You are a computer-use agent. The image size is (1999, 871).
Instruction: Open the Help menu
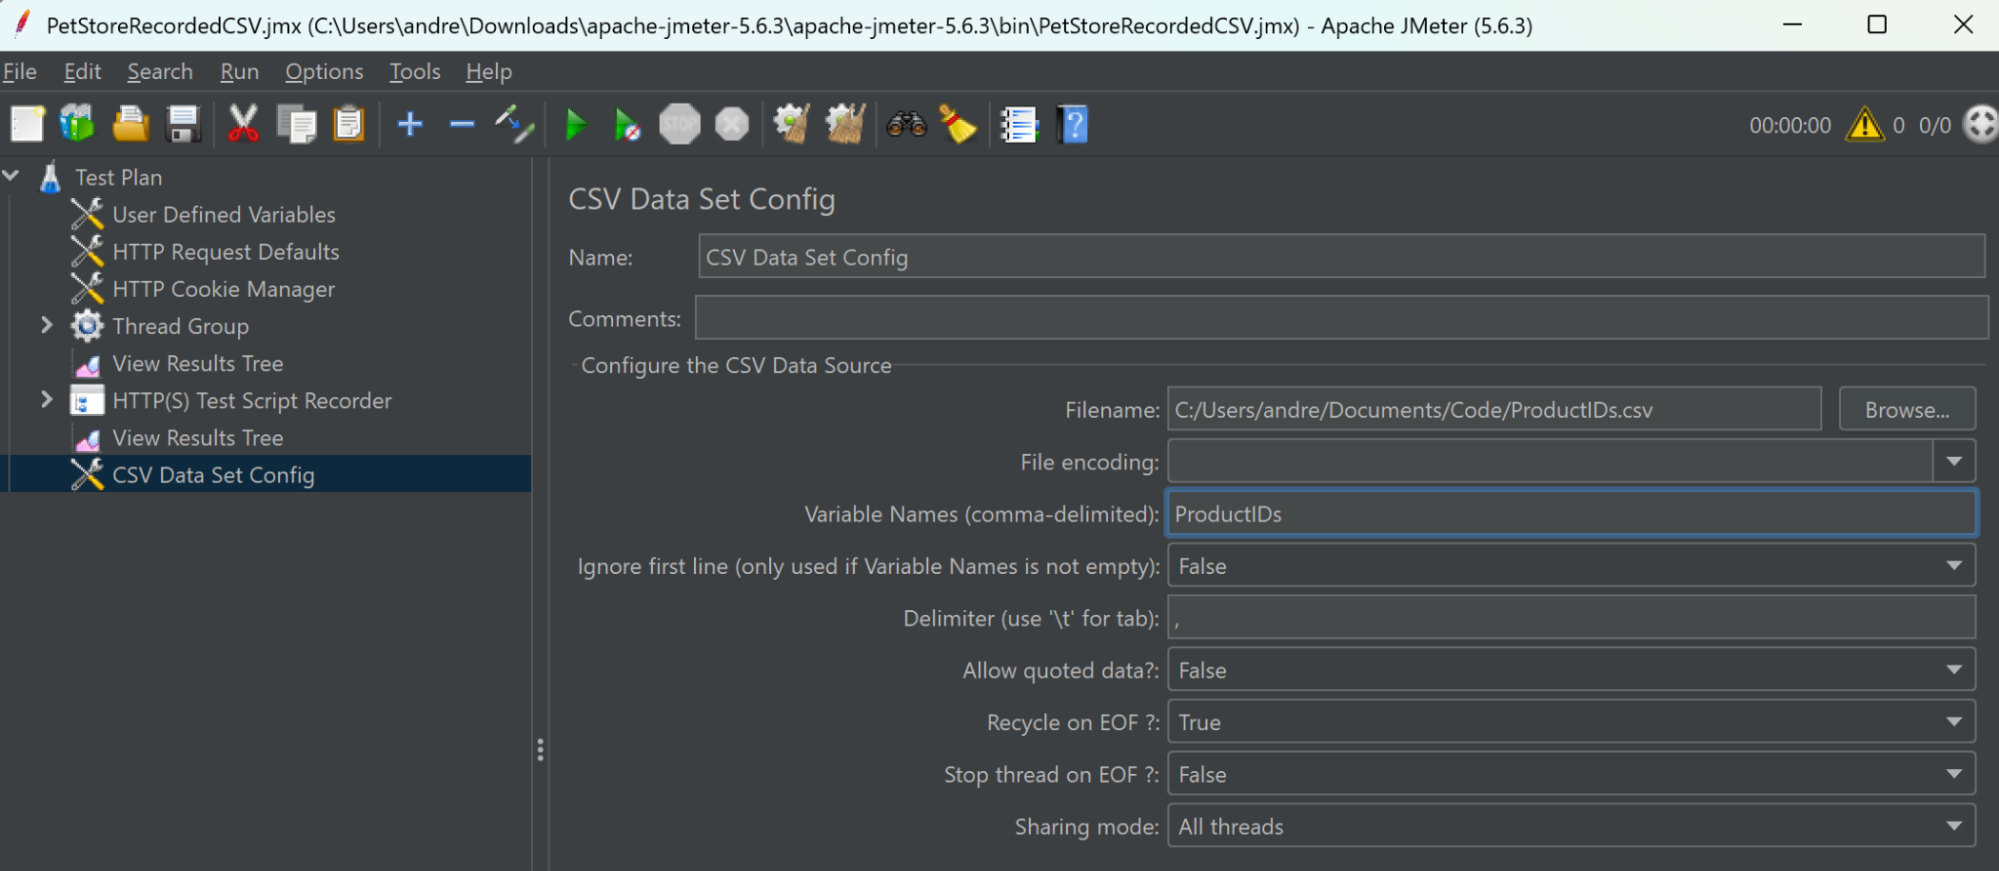[x=489, y=72]
